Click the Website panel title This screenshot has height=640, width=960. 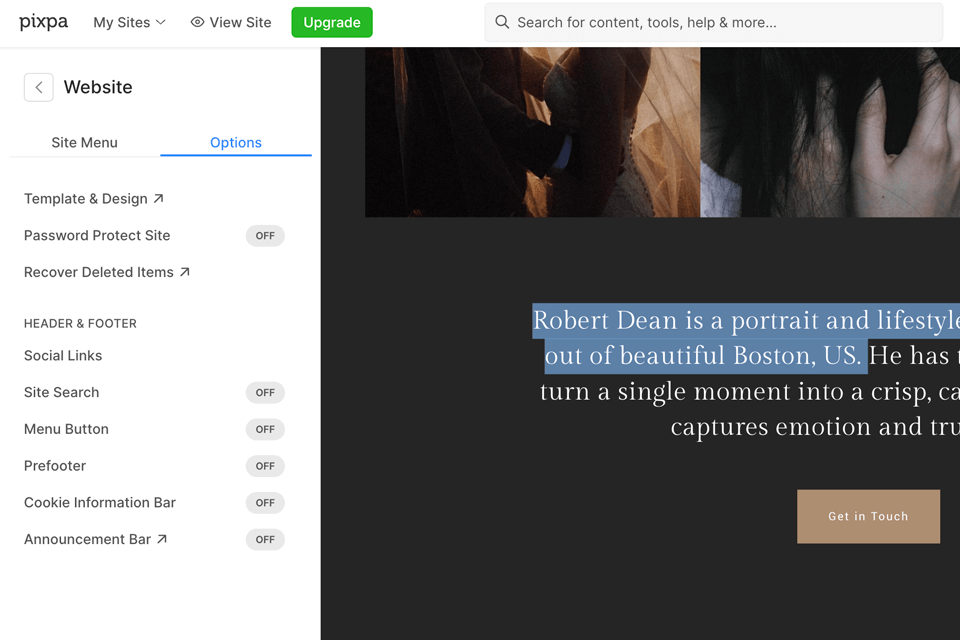click(98, 87)
